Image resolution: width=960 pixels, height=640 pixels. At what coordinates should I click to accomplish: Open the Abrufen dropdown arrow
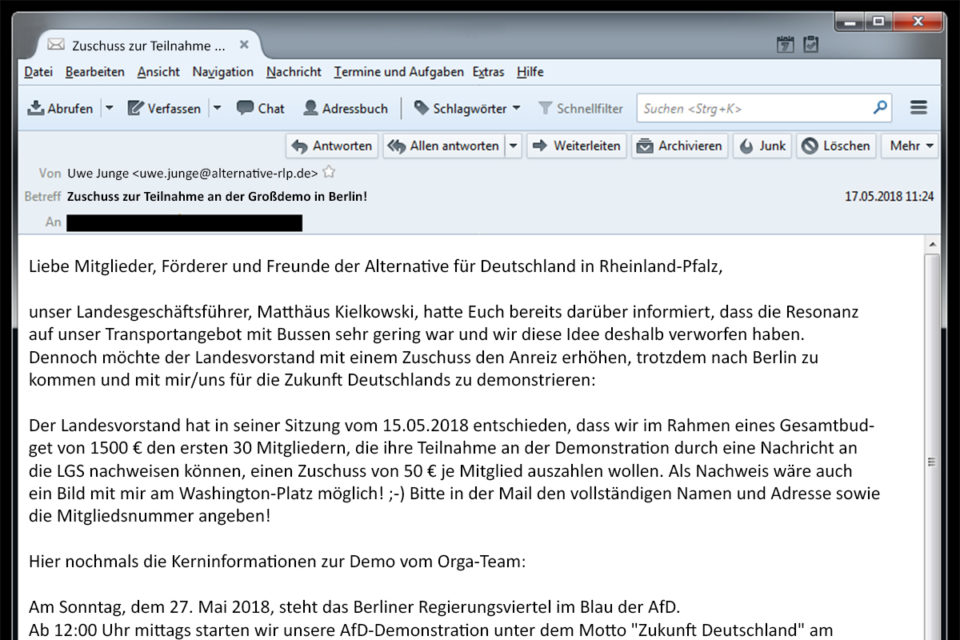(x=109, y=108)
